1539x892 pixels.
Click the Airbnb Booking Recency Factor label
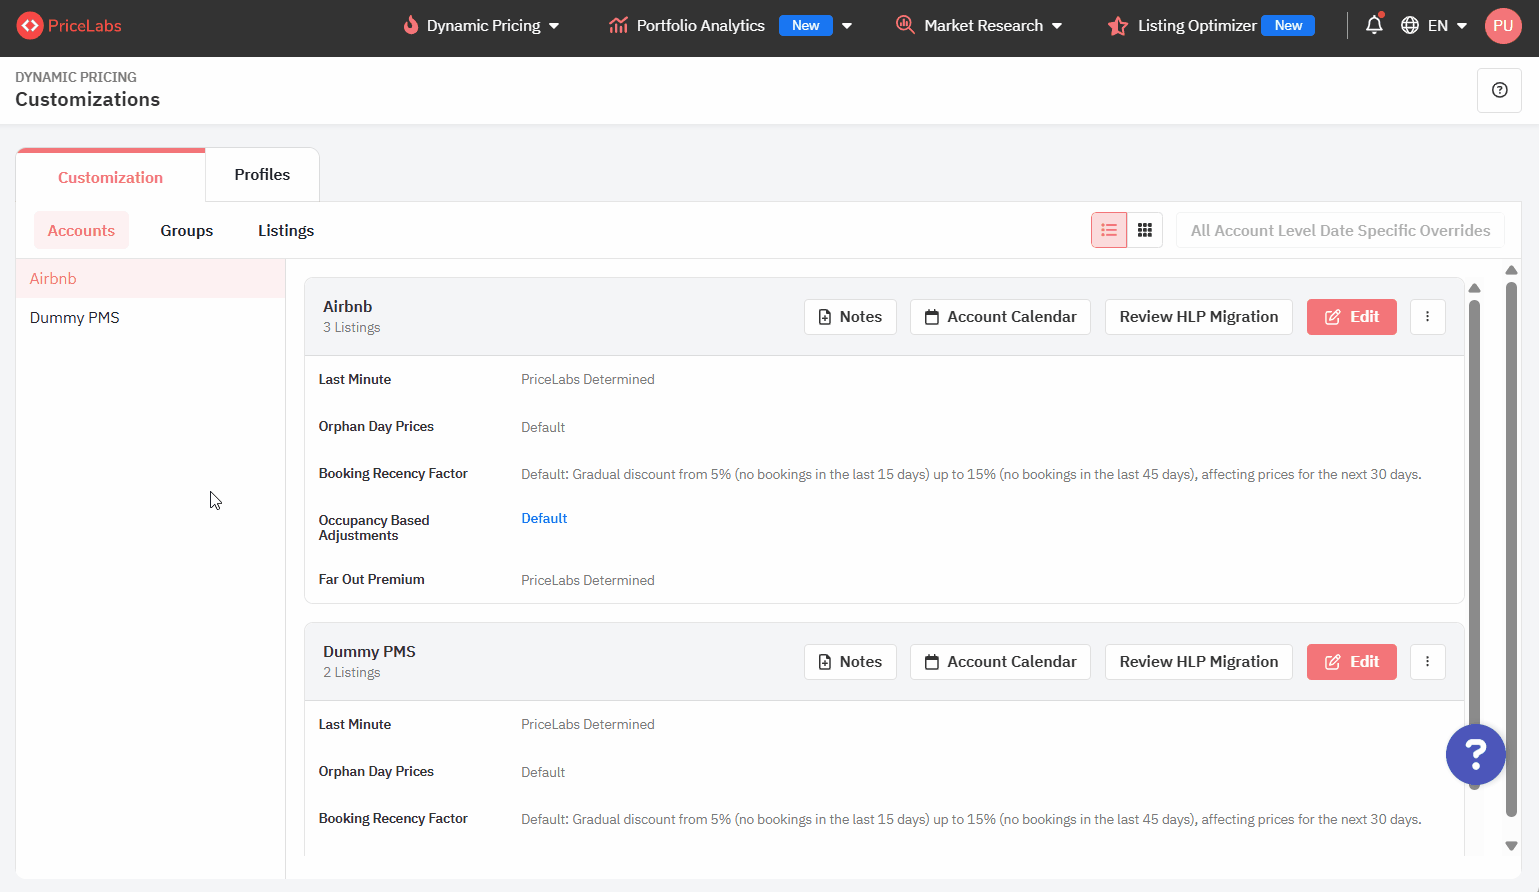(x=393, y=473)
